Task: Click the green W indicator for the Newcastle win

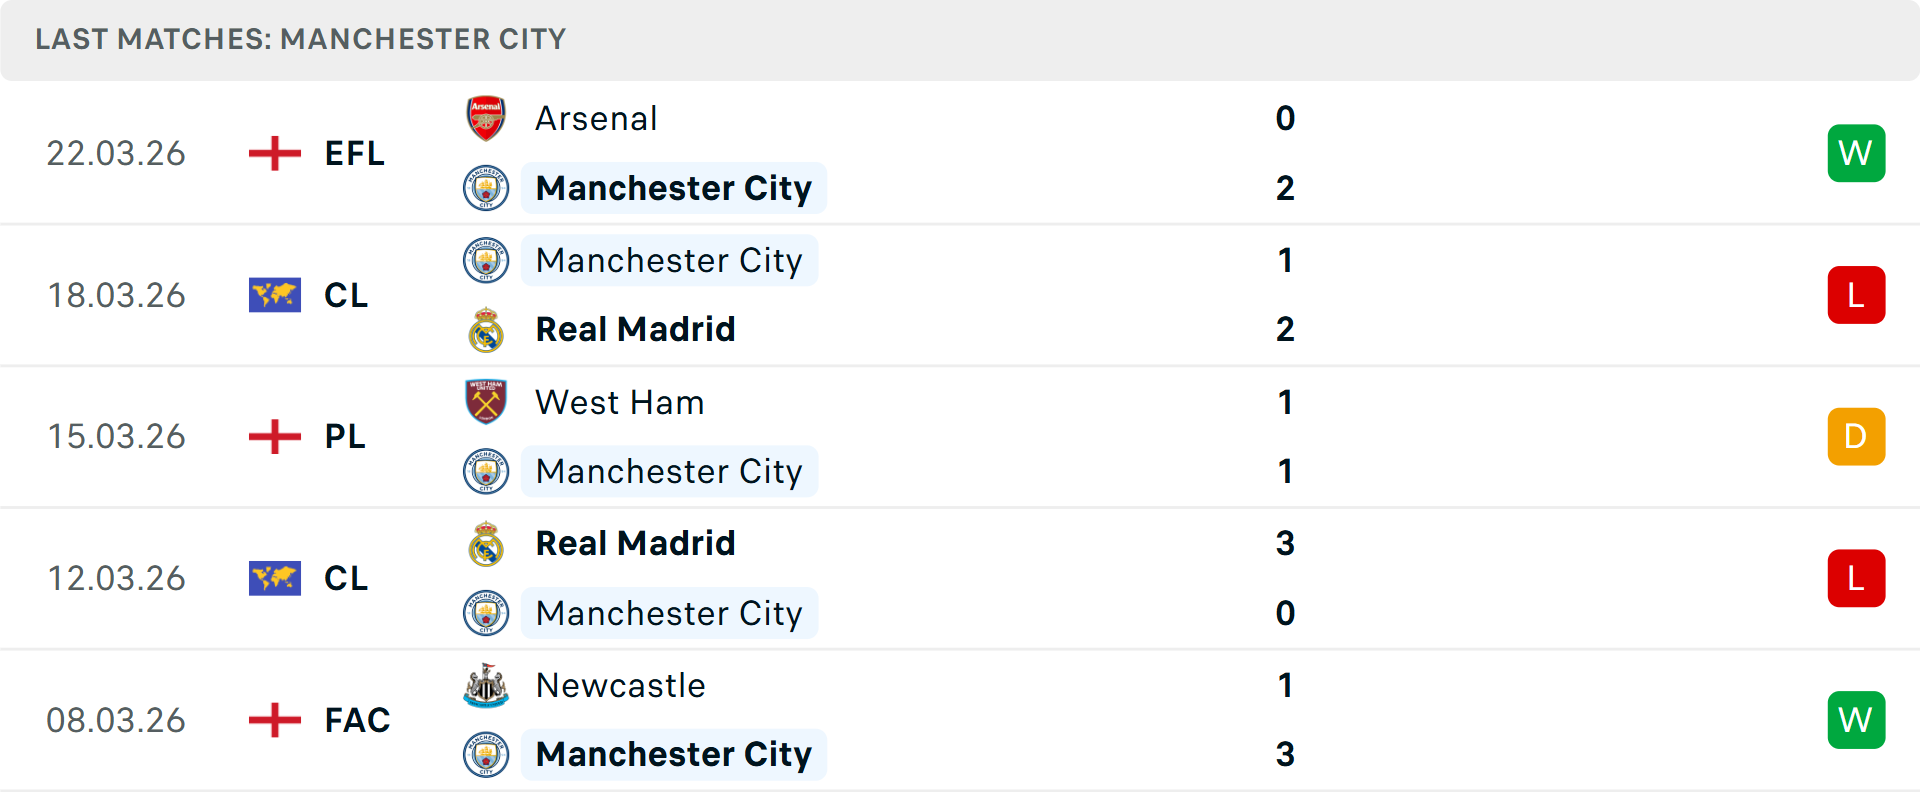Action: point(1856,720)
